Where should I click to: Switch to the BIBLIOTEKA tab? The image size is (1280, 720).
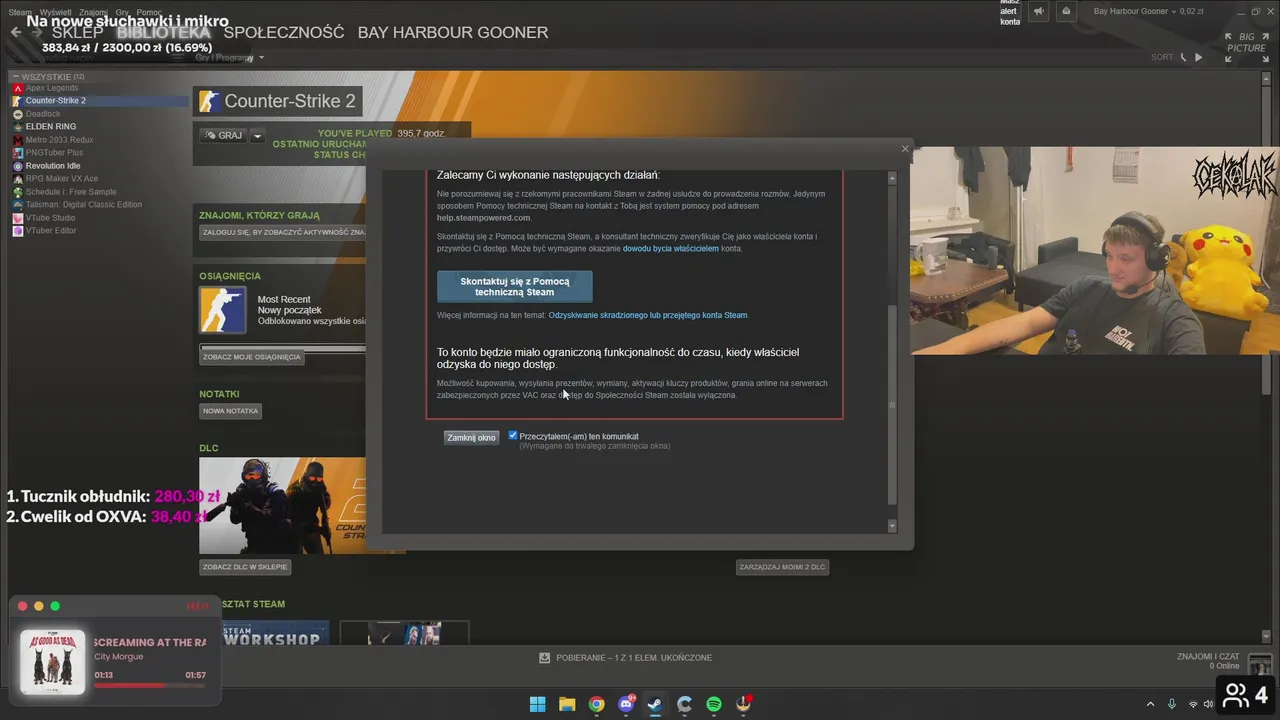163,33
